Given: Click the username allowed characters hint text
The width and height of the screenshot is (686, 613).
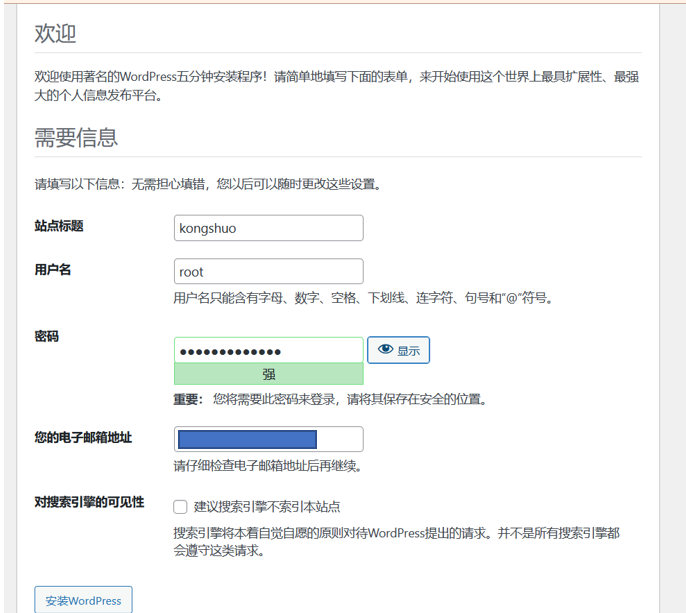Looking at the screenshot, I should coord(364,298).
